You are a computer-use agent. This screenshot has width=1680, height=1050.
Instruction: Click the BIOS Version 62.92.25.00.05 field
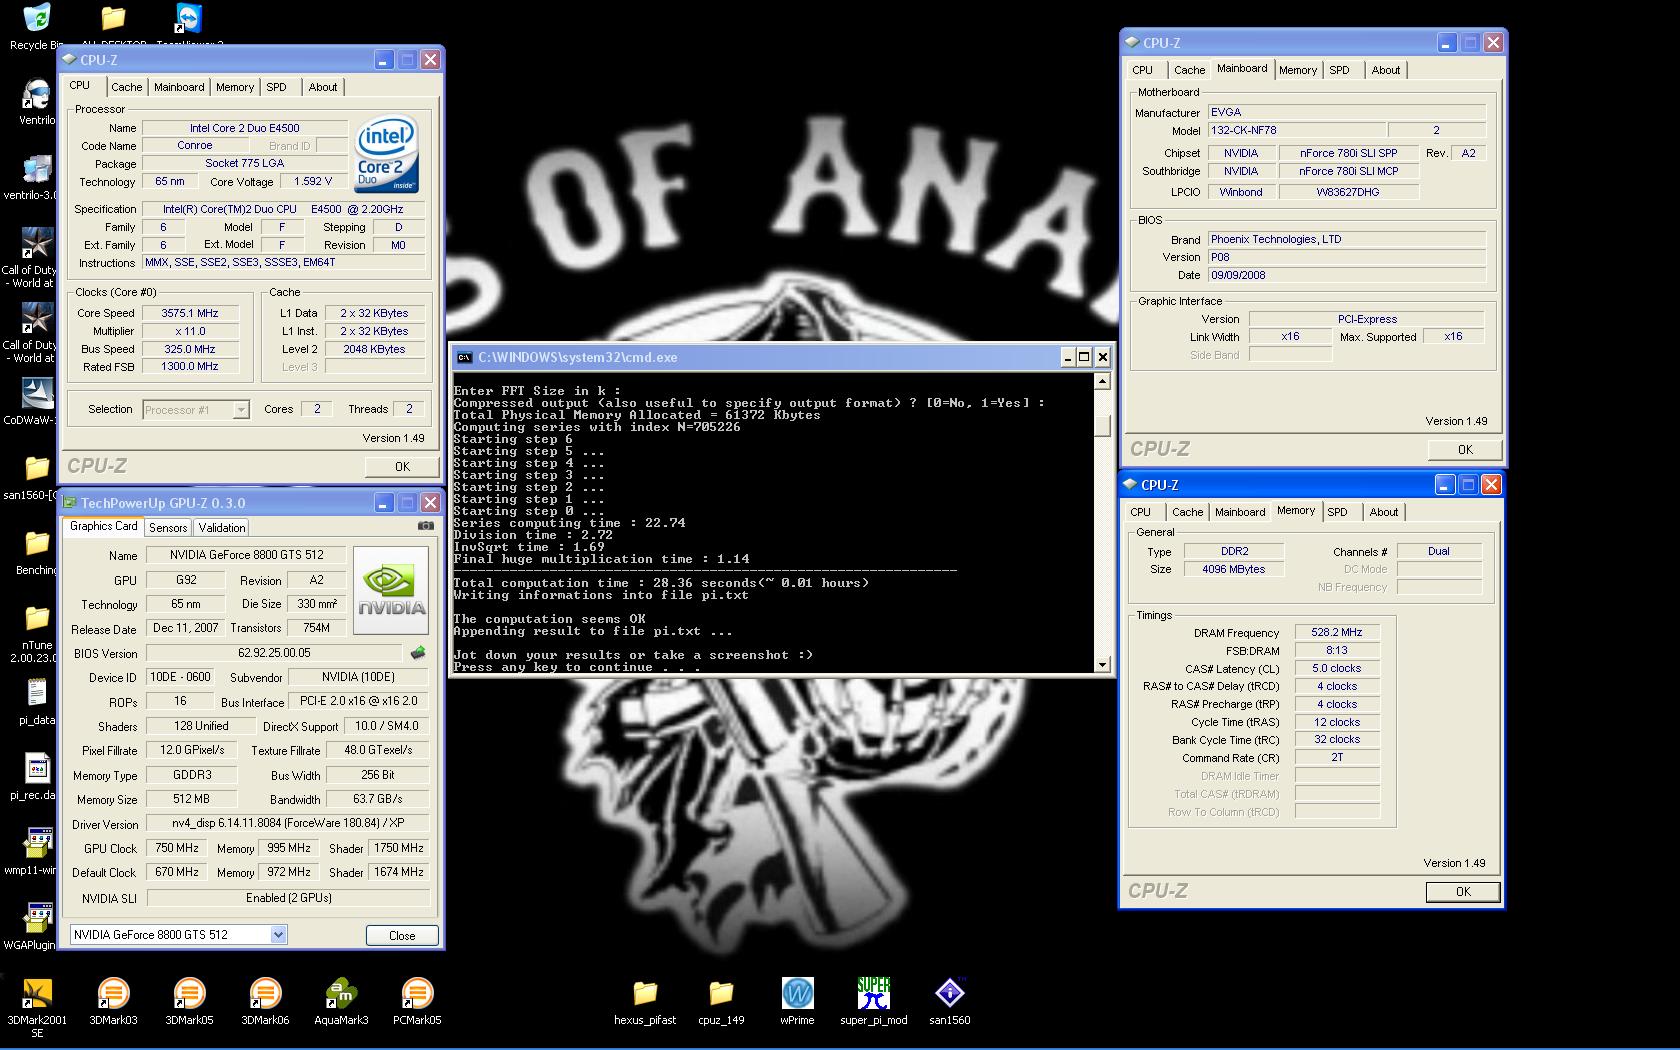click(274, 653)
